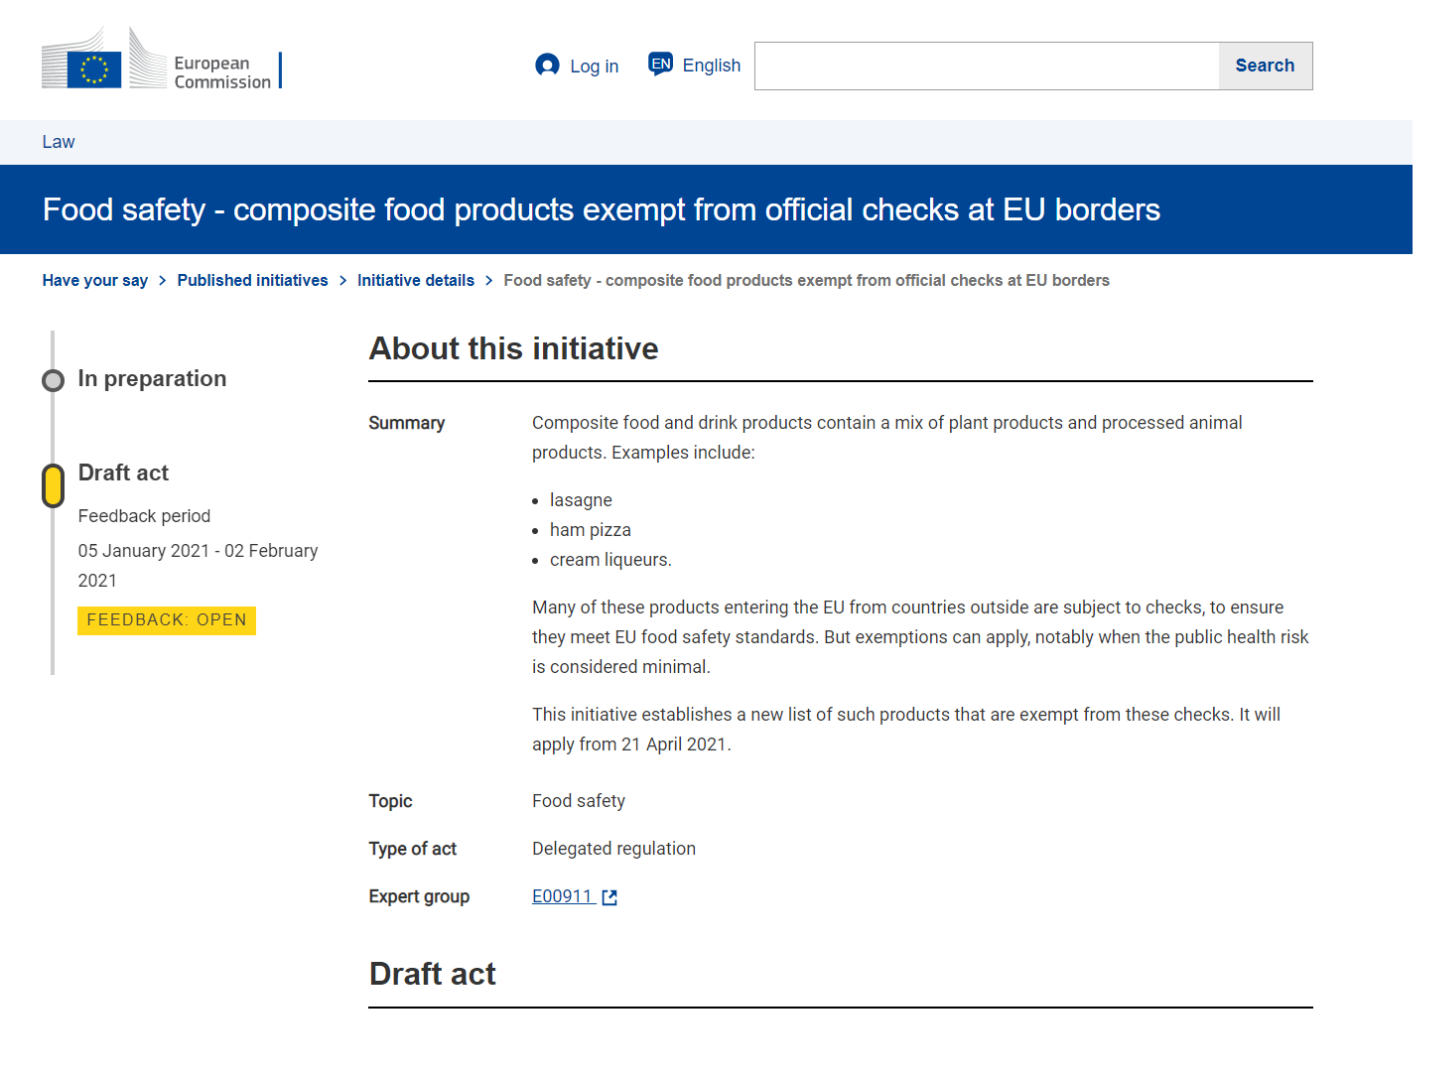Screen dimensions: 1453x1080
Task: Click the EN speech bubble language icon
Action: (x=660, y=64)
